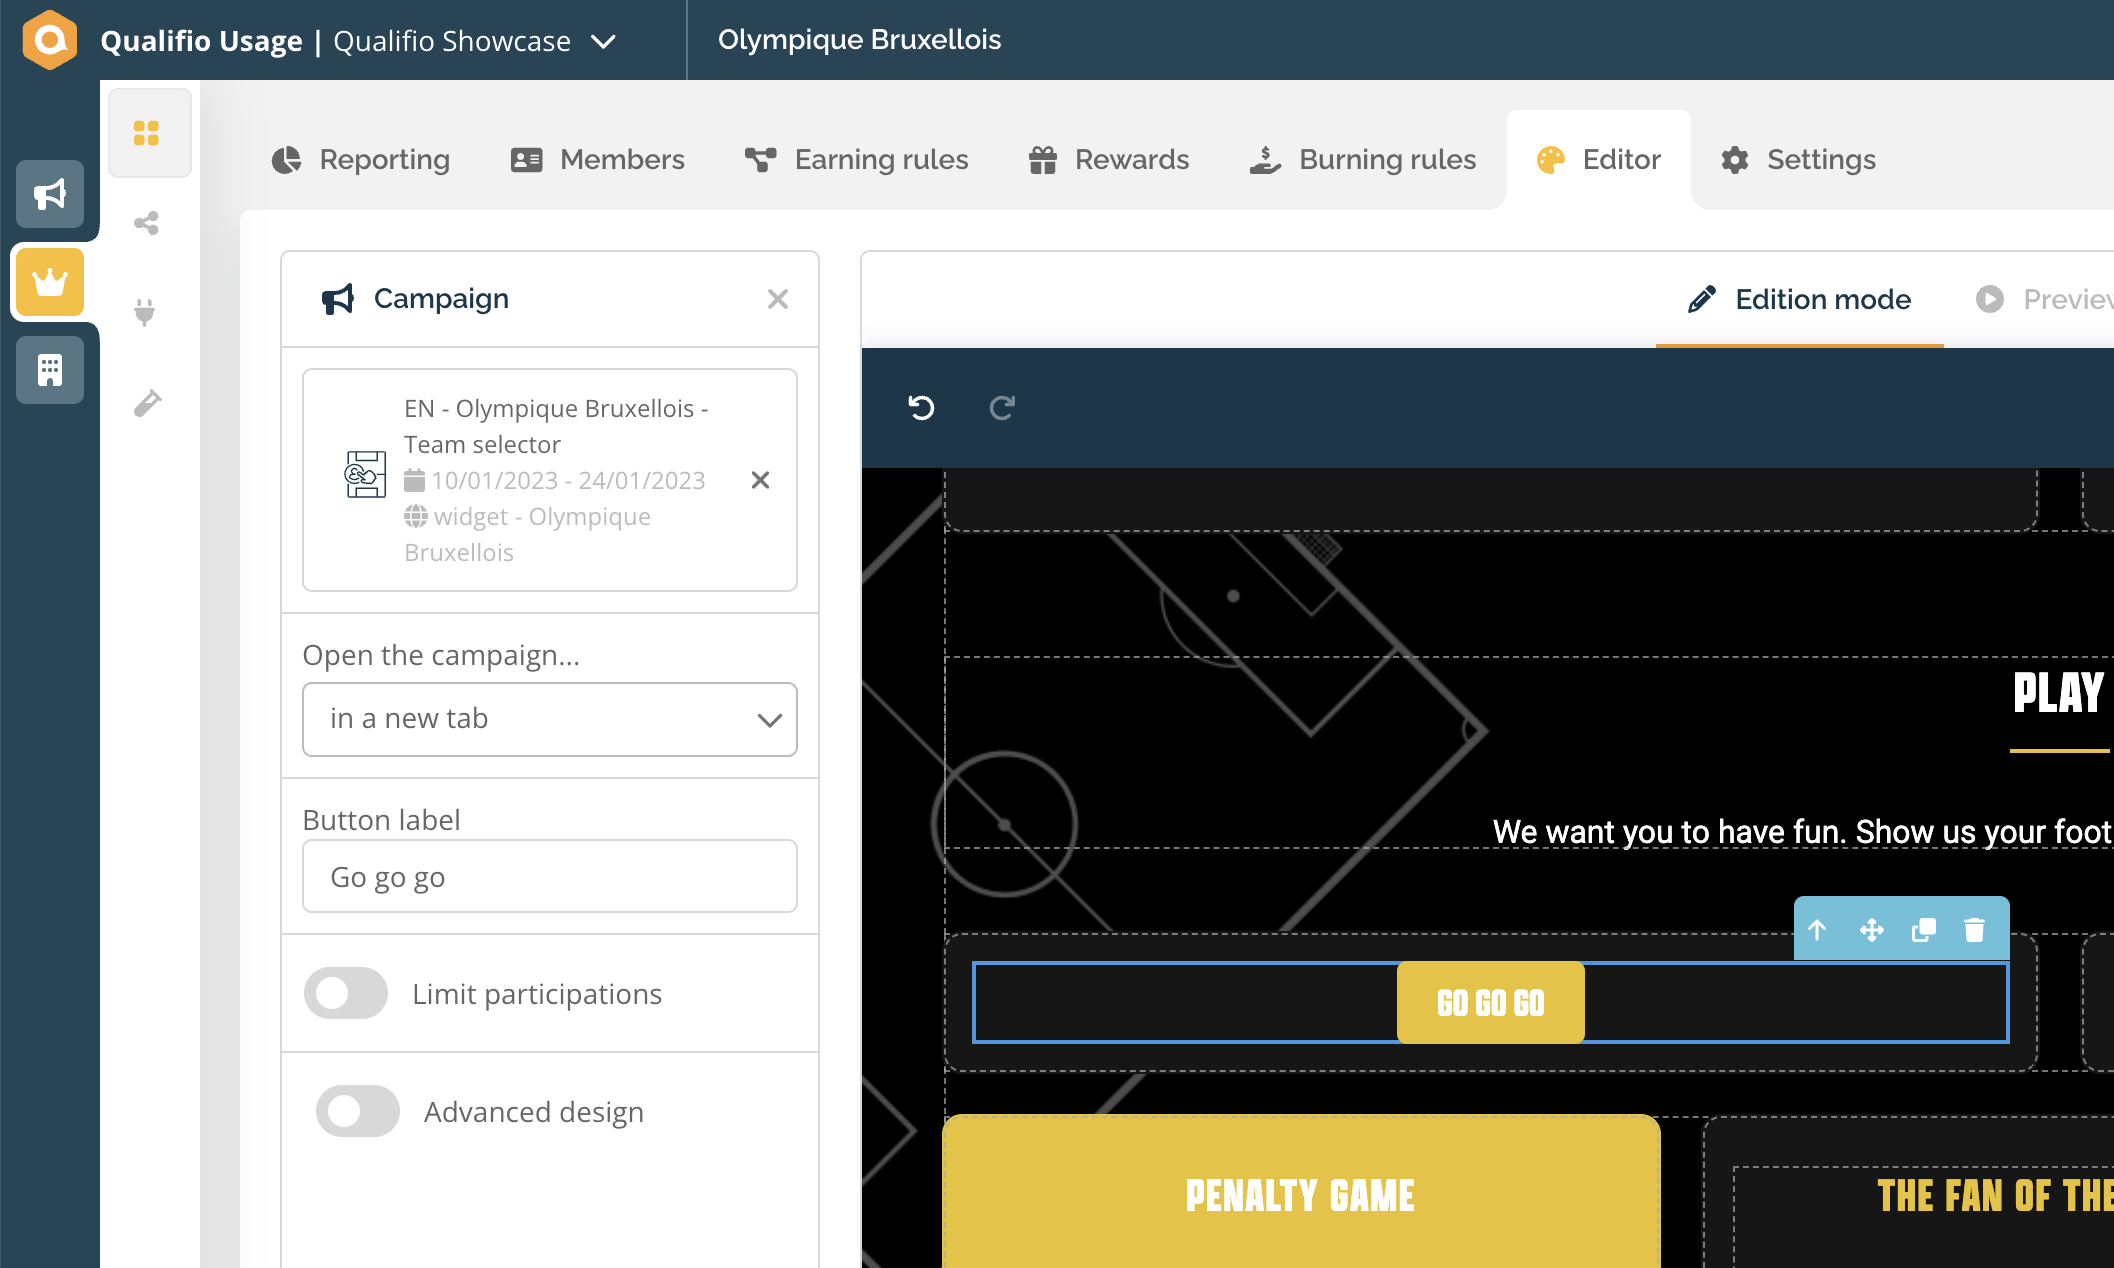Open the 'in a new tab' dropdown
This screenshot has width=2114, height=1268.
tap(549, 719)
